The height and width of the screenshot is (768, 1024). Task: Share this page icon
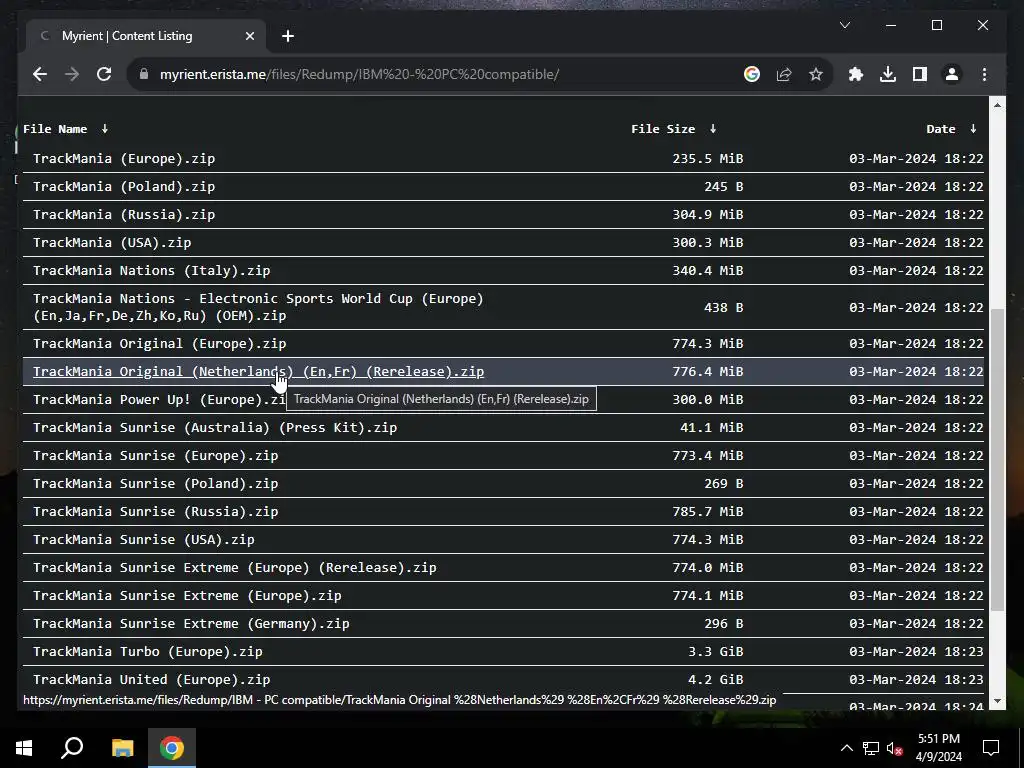(x=784, y=74)
